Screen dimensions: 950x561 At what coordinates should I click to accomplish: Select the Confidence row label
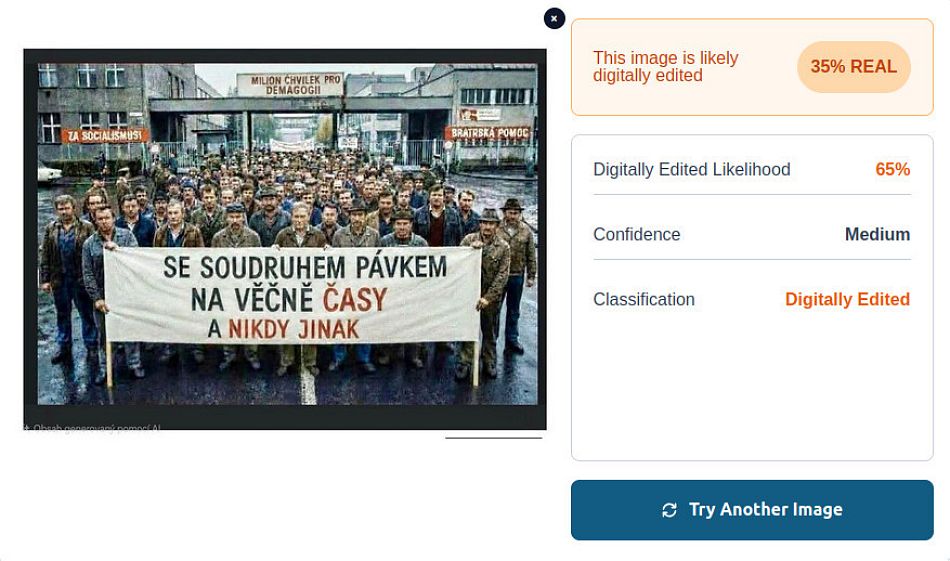pyautogui.click(x=636, y=234)
